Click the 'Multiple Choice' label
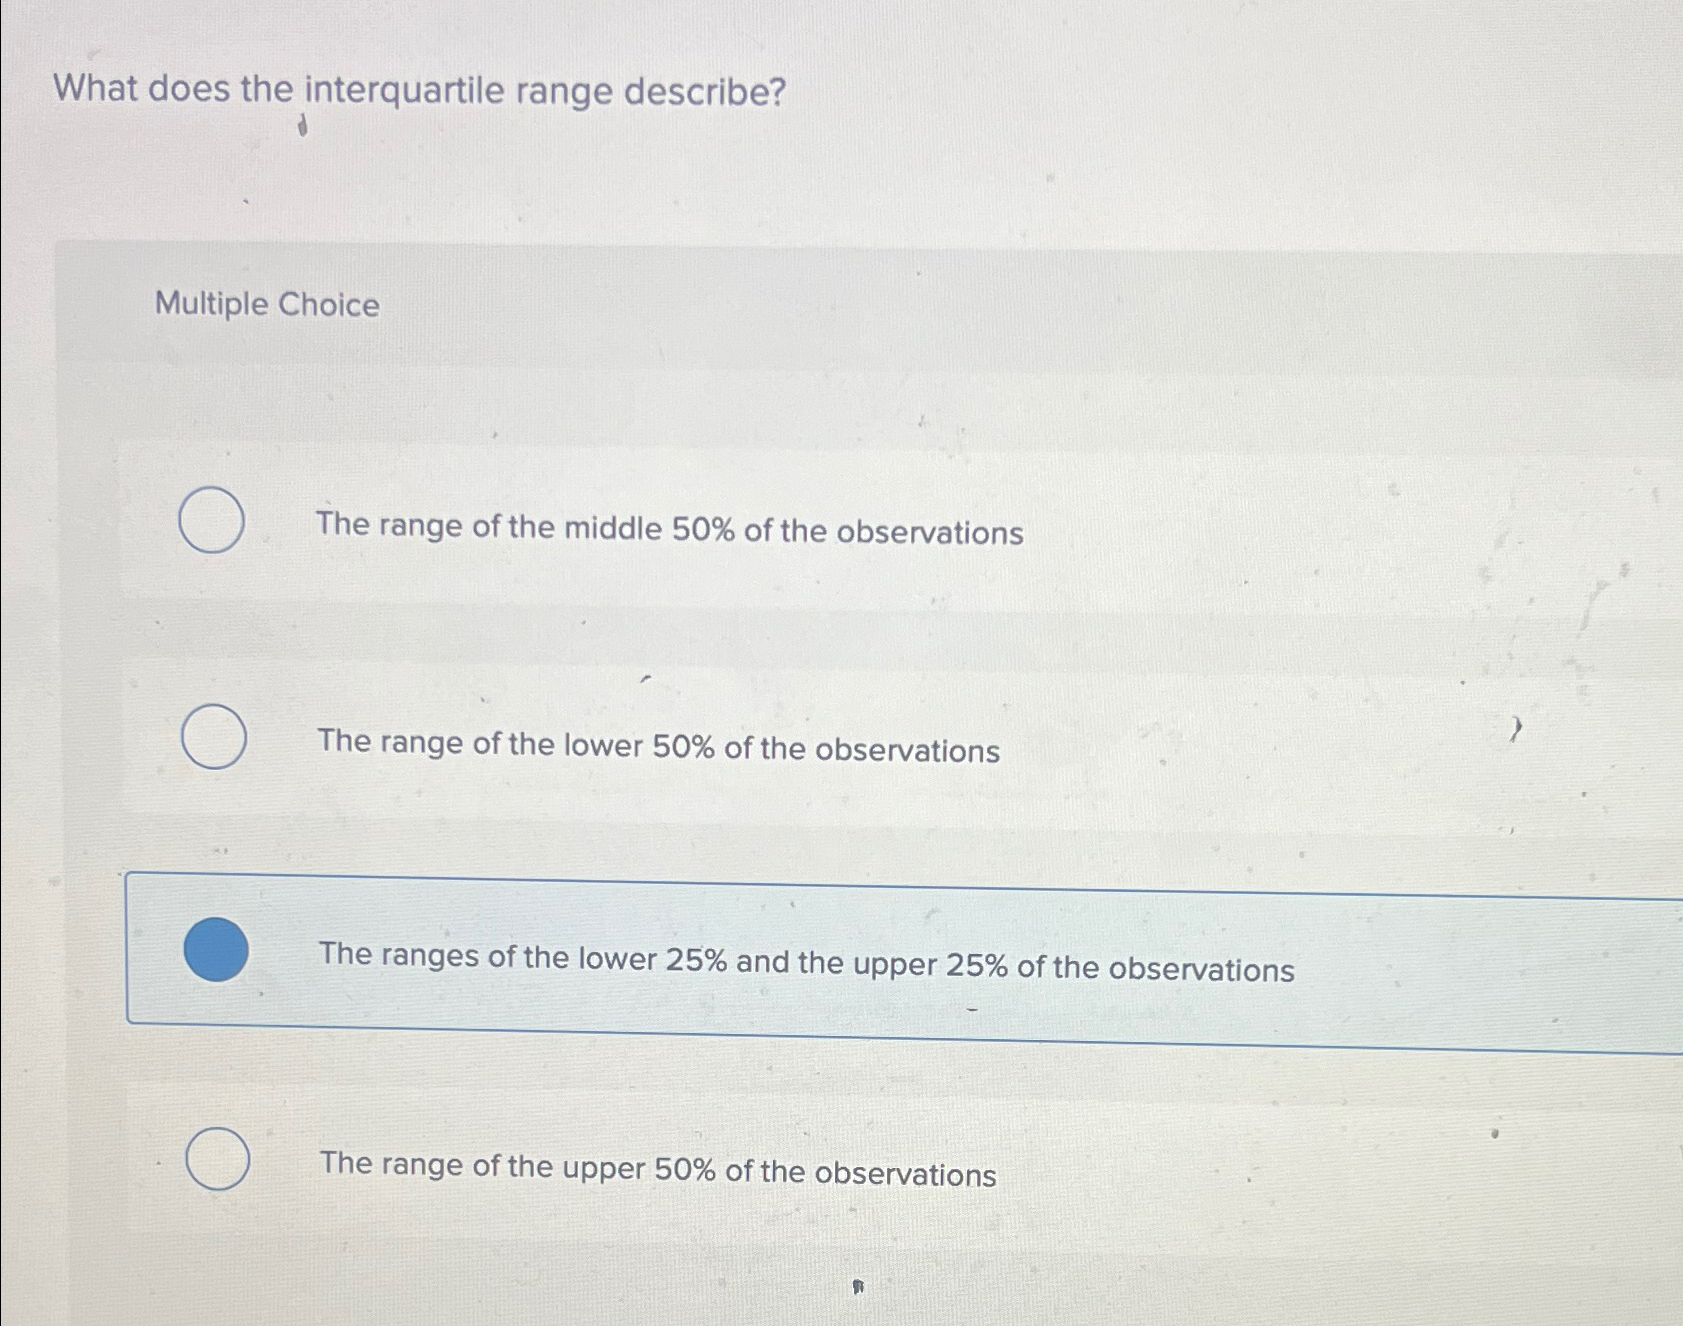1683x1326 pixels. click(x=267, y=306)
